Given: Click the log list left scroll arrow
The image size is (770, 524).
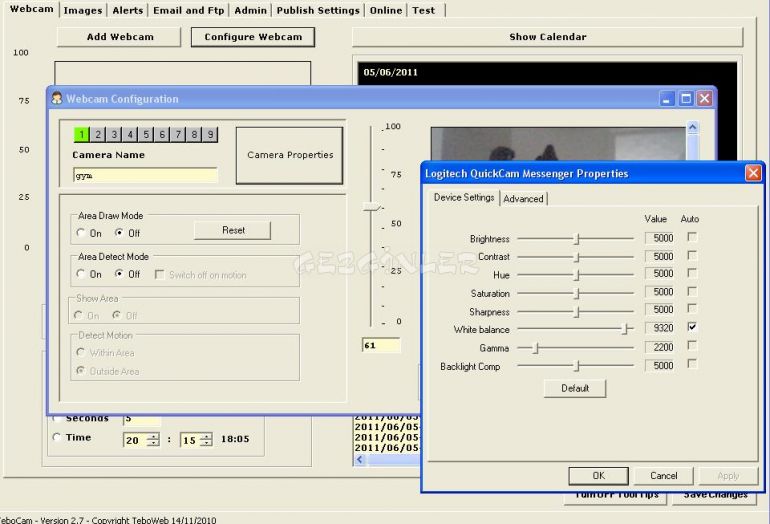Looking at the screenshot, I should (x=359, y=460).
